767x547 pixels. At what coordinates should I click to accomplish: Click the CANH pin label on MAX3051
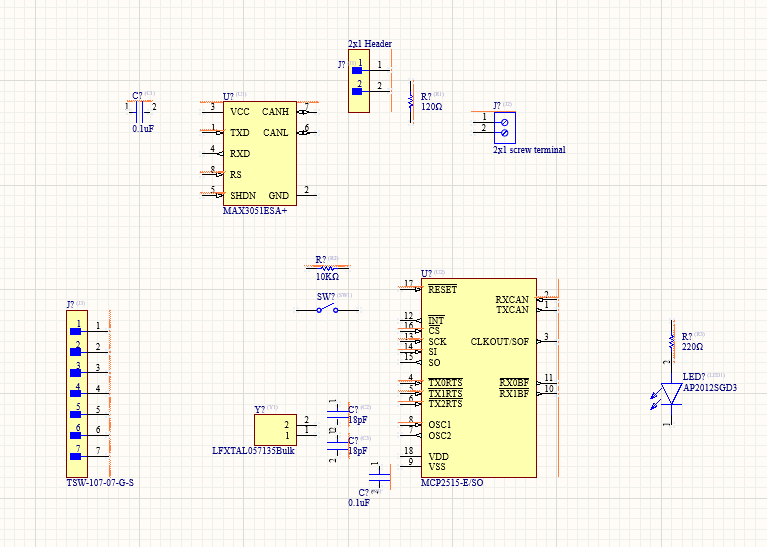275,112
